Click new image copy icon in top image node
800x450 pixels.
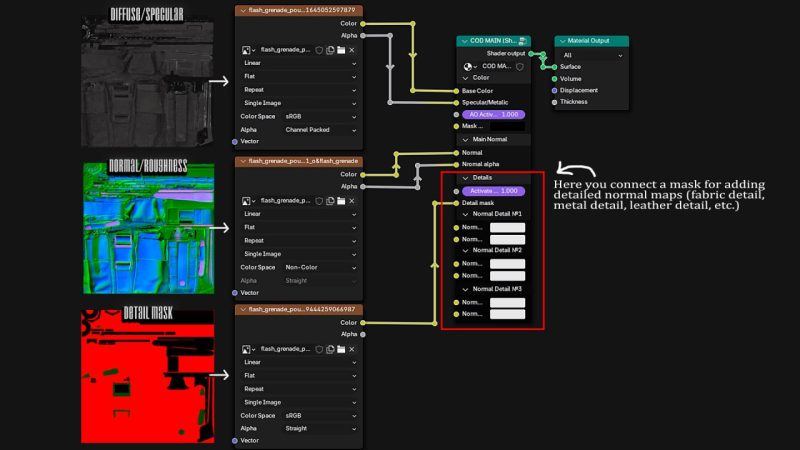[x=330, y=49]
